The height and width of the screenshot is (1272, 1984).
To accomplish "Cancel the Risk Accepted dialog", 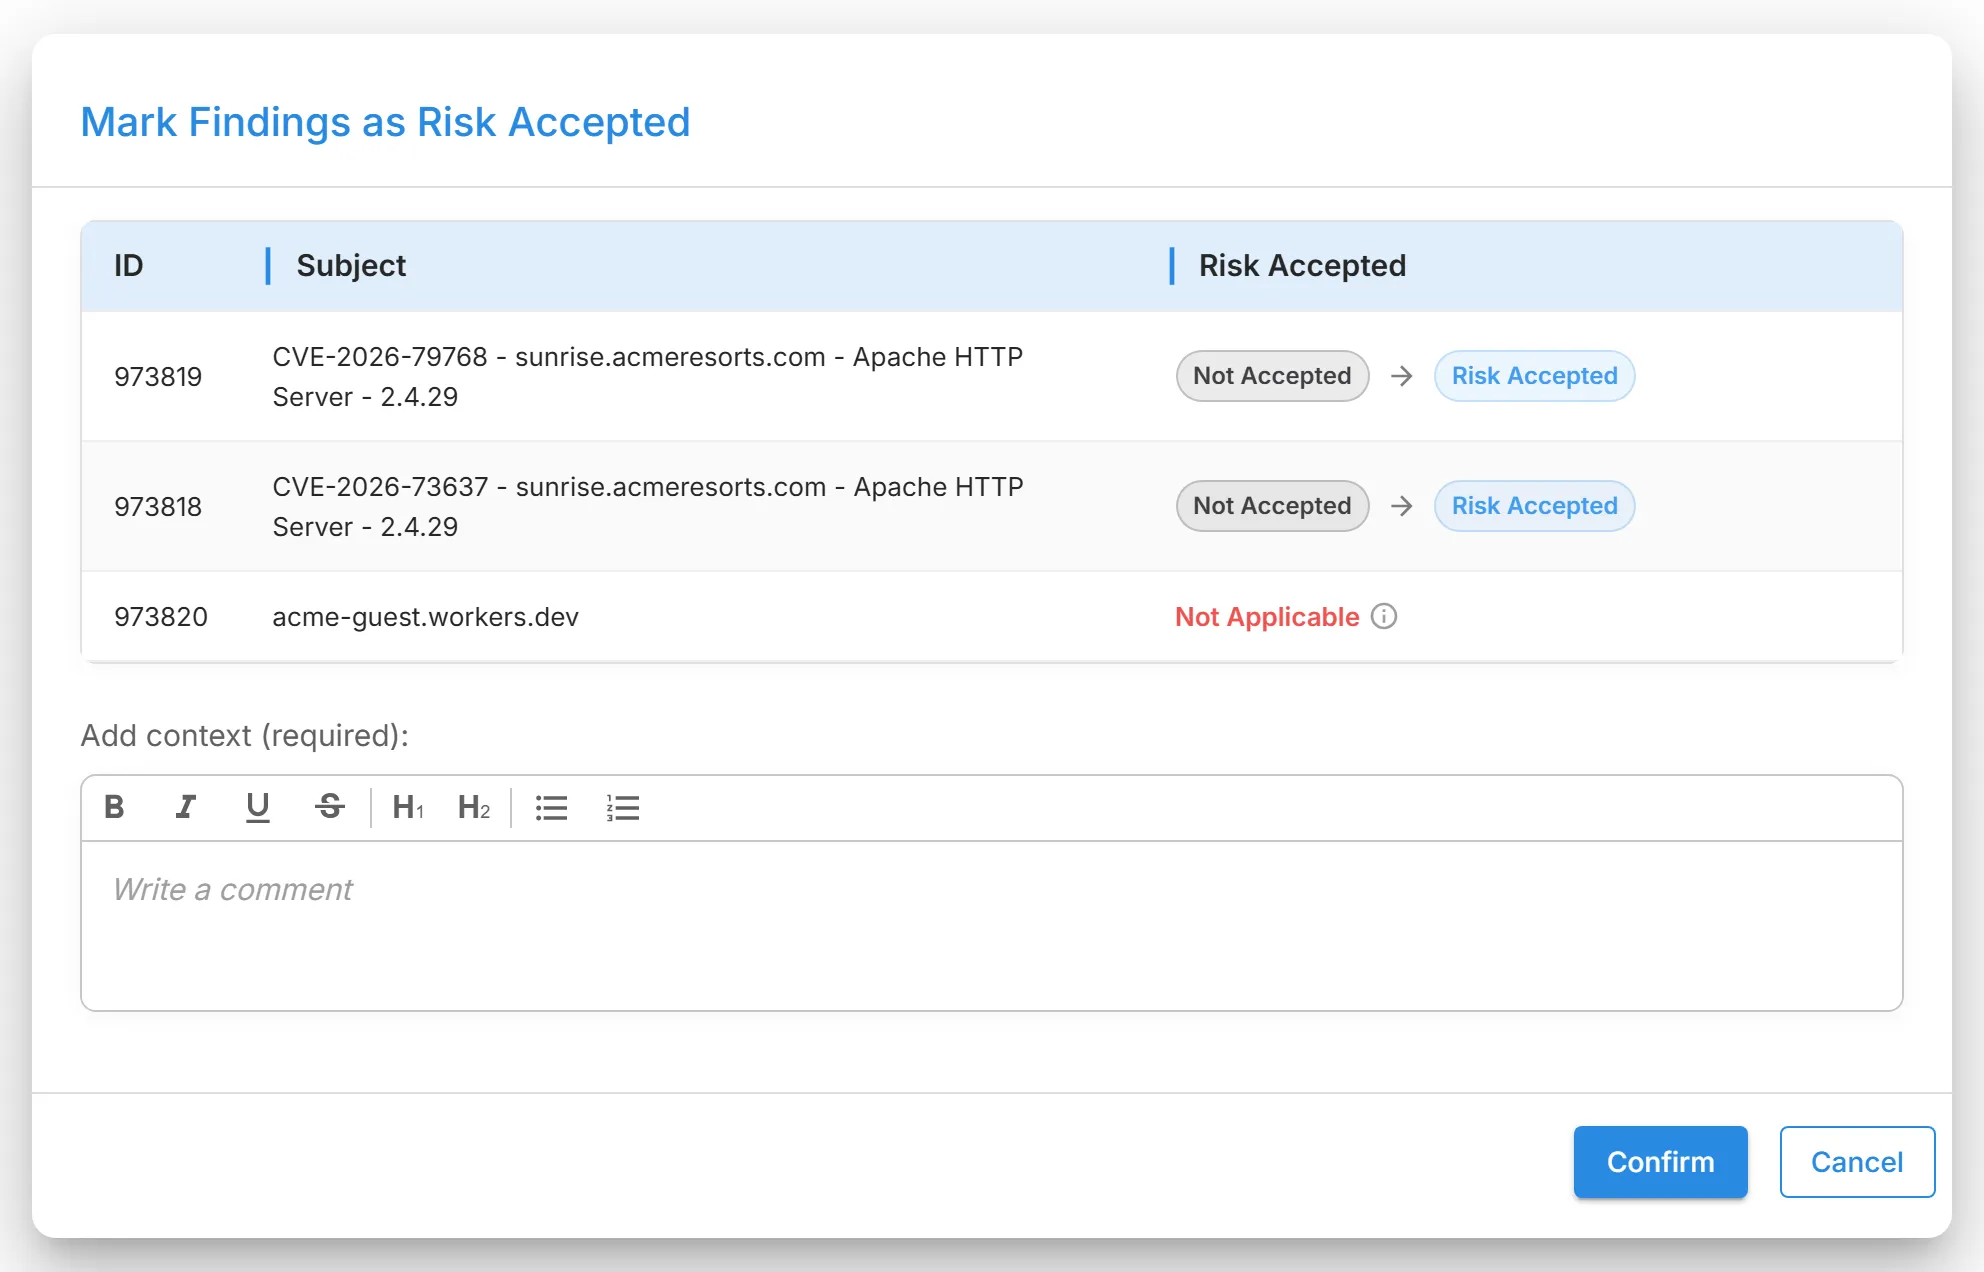I will coord(1857,1162).
